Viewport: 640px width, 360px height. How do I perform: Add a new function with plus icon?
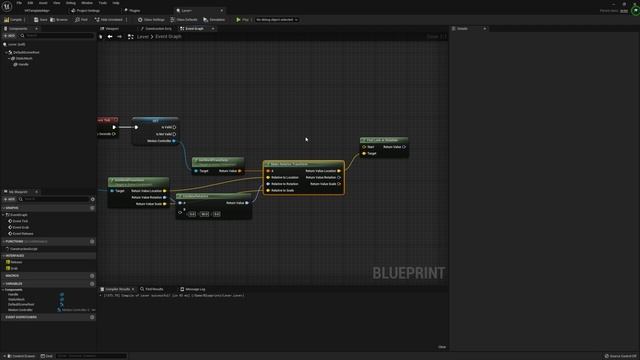tap(92, 242)
